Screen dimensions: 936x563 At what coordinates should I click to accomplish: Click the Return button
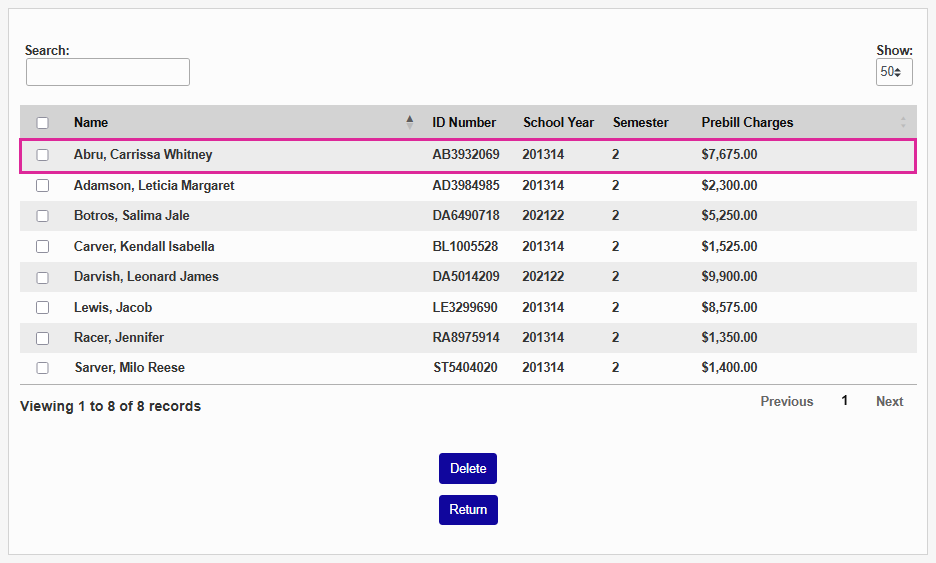coord(468,509)
